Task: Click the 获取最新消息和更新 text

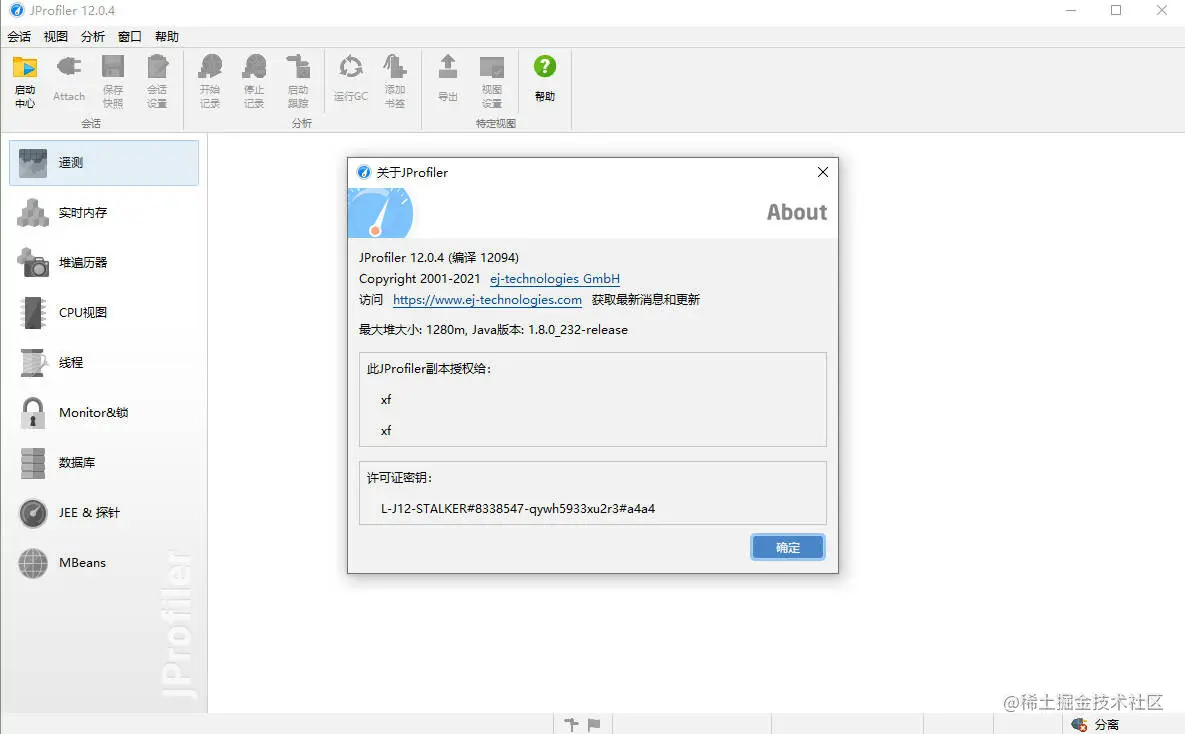Action: [x=646, y=300]
